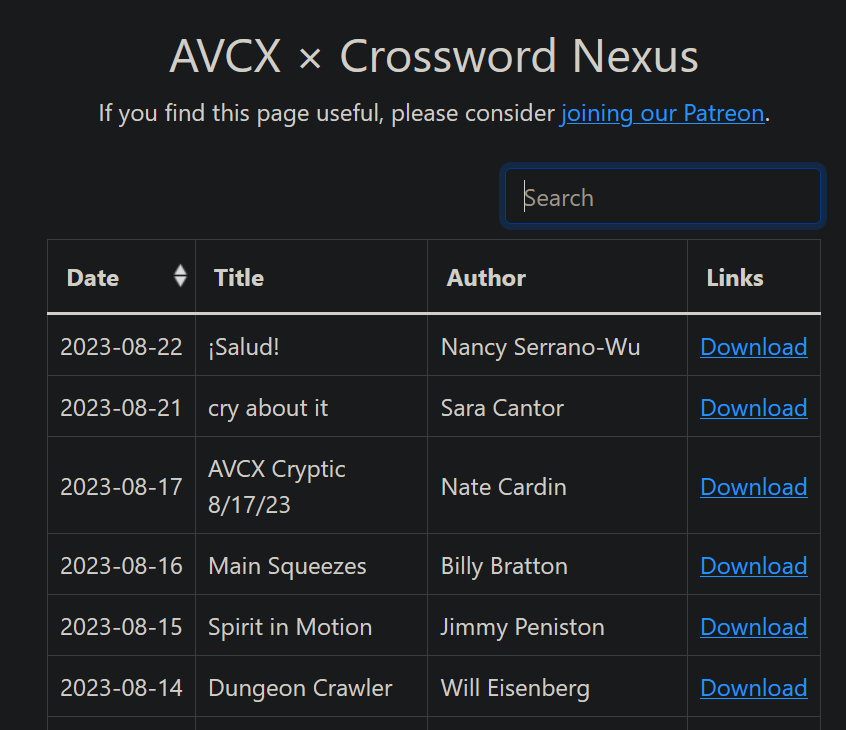Viewport: 846px width, 730px height.
Task: Select Will Eisenberg's author cell
Action: 515,688
